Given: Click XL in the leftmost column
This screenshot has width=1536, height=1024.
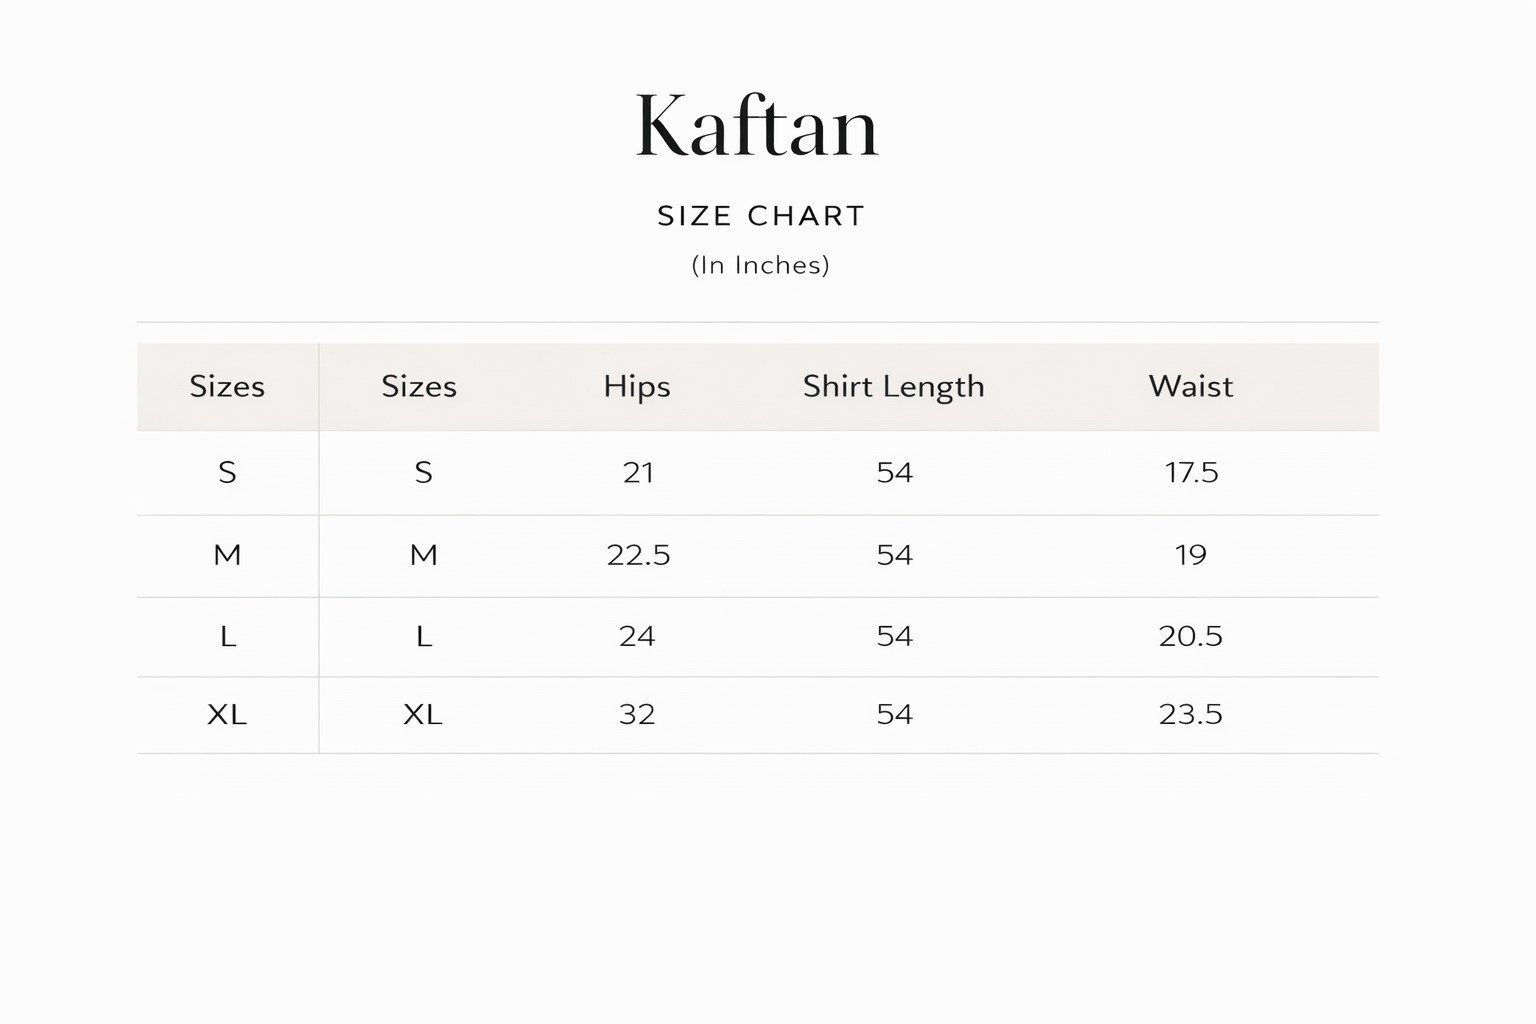Looking at the screenshot, I should click(x=227, y=714).
